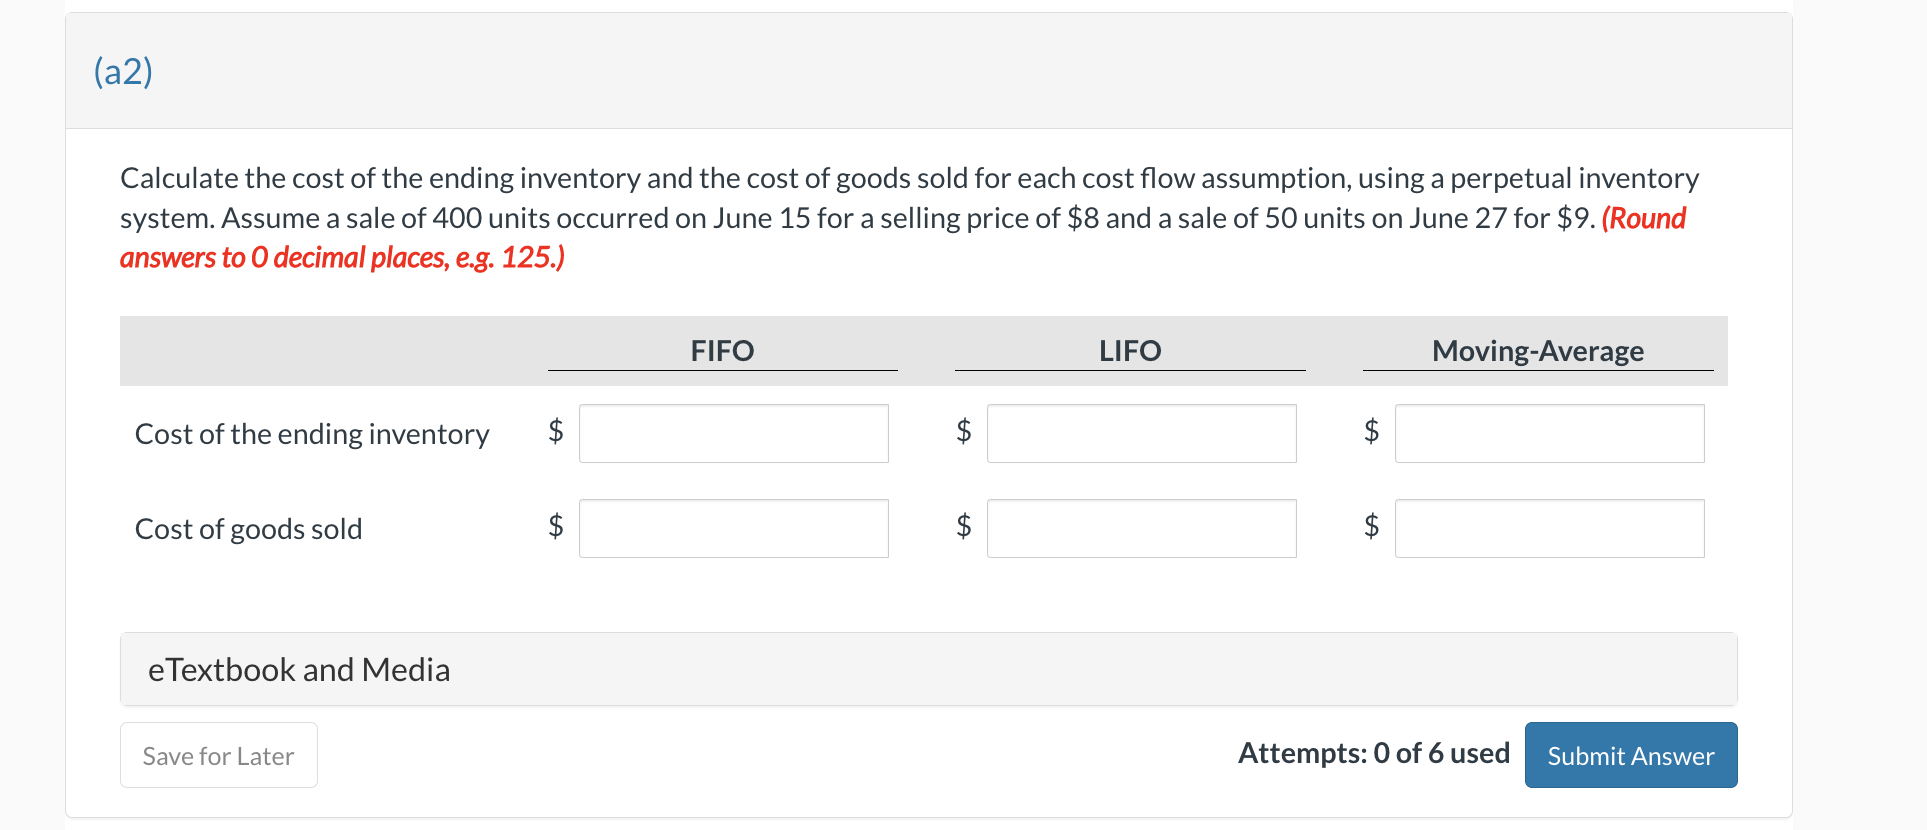Select the FIFO cost of goods sold box
The height and width of the screenshot is (830, 1927).
pyautogui.click(x=732, y=528)
